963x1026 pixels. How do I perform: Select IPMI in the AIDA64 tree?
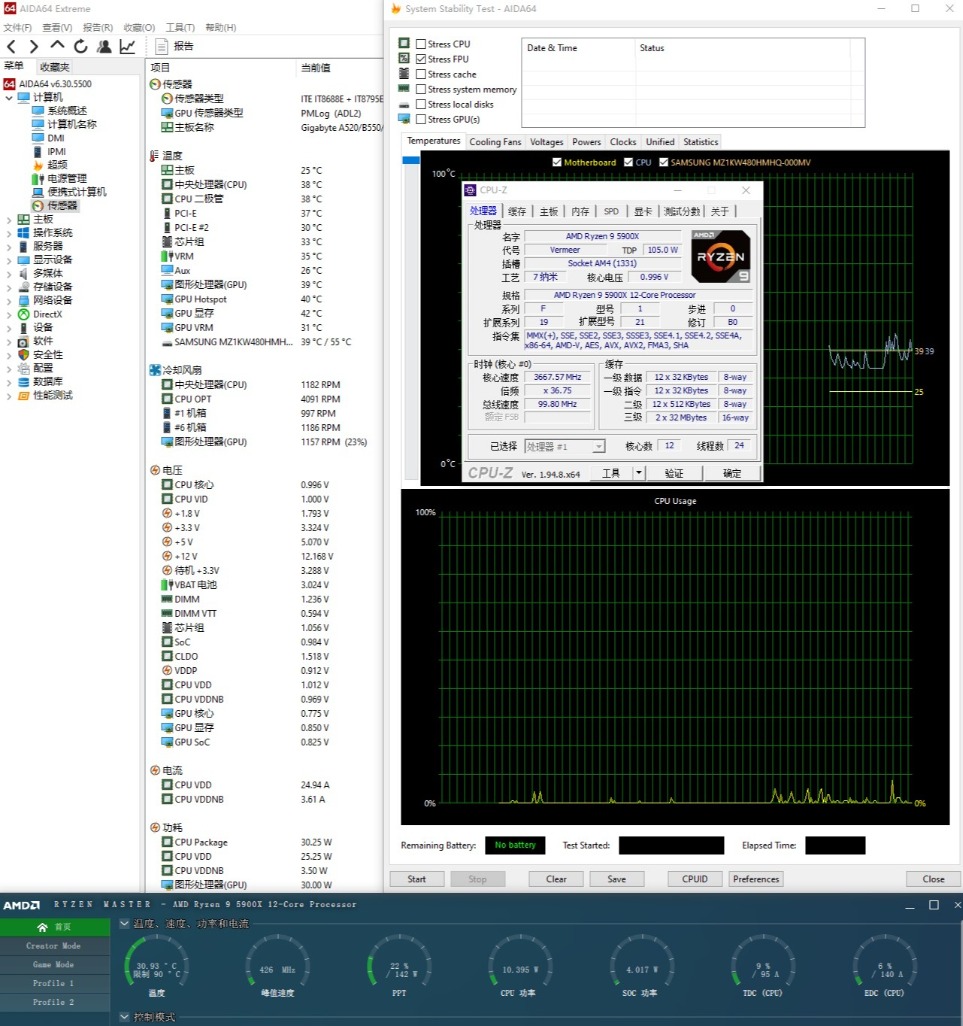point(57,151)
